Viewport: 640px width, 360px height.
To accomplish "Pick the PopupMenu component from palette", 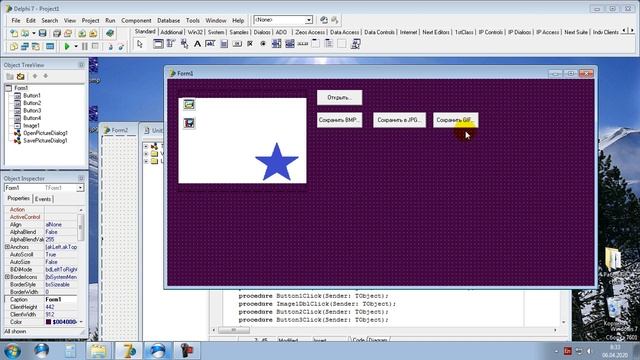I will [184, 44].
